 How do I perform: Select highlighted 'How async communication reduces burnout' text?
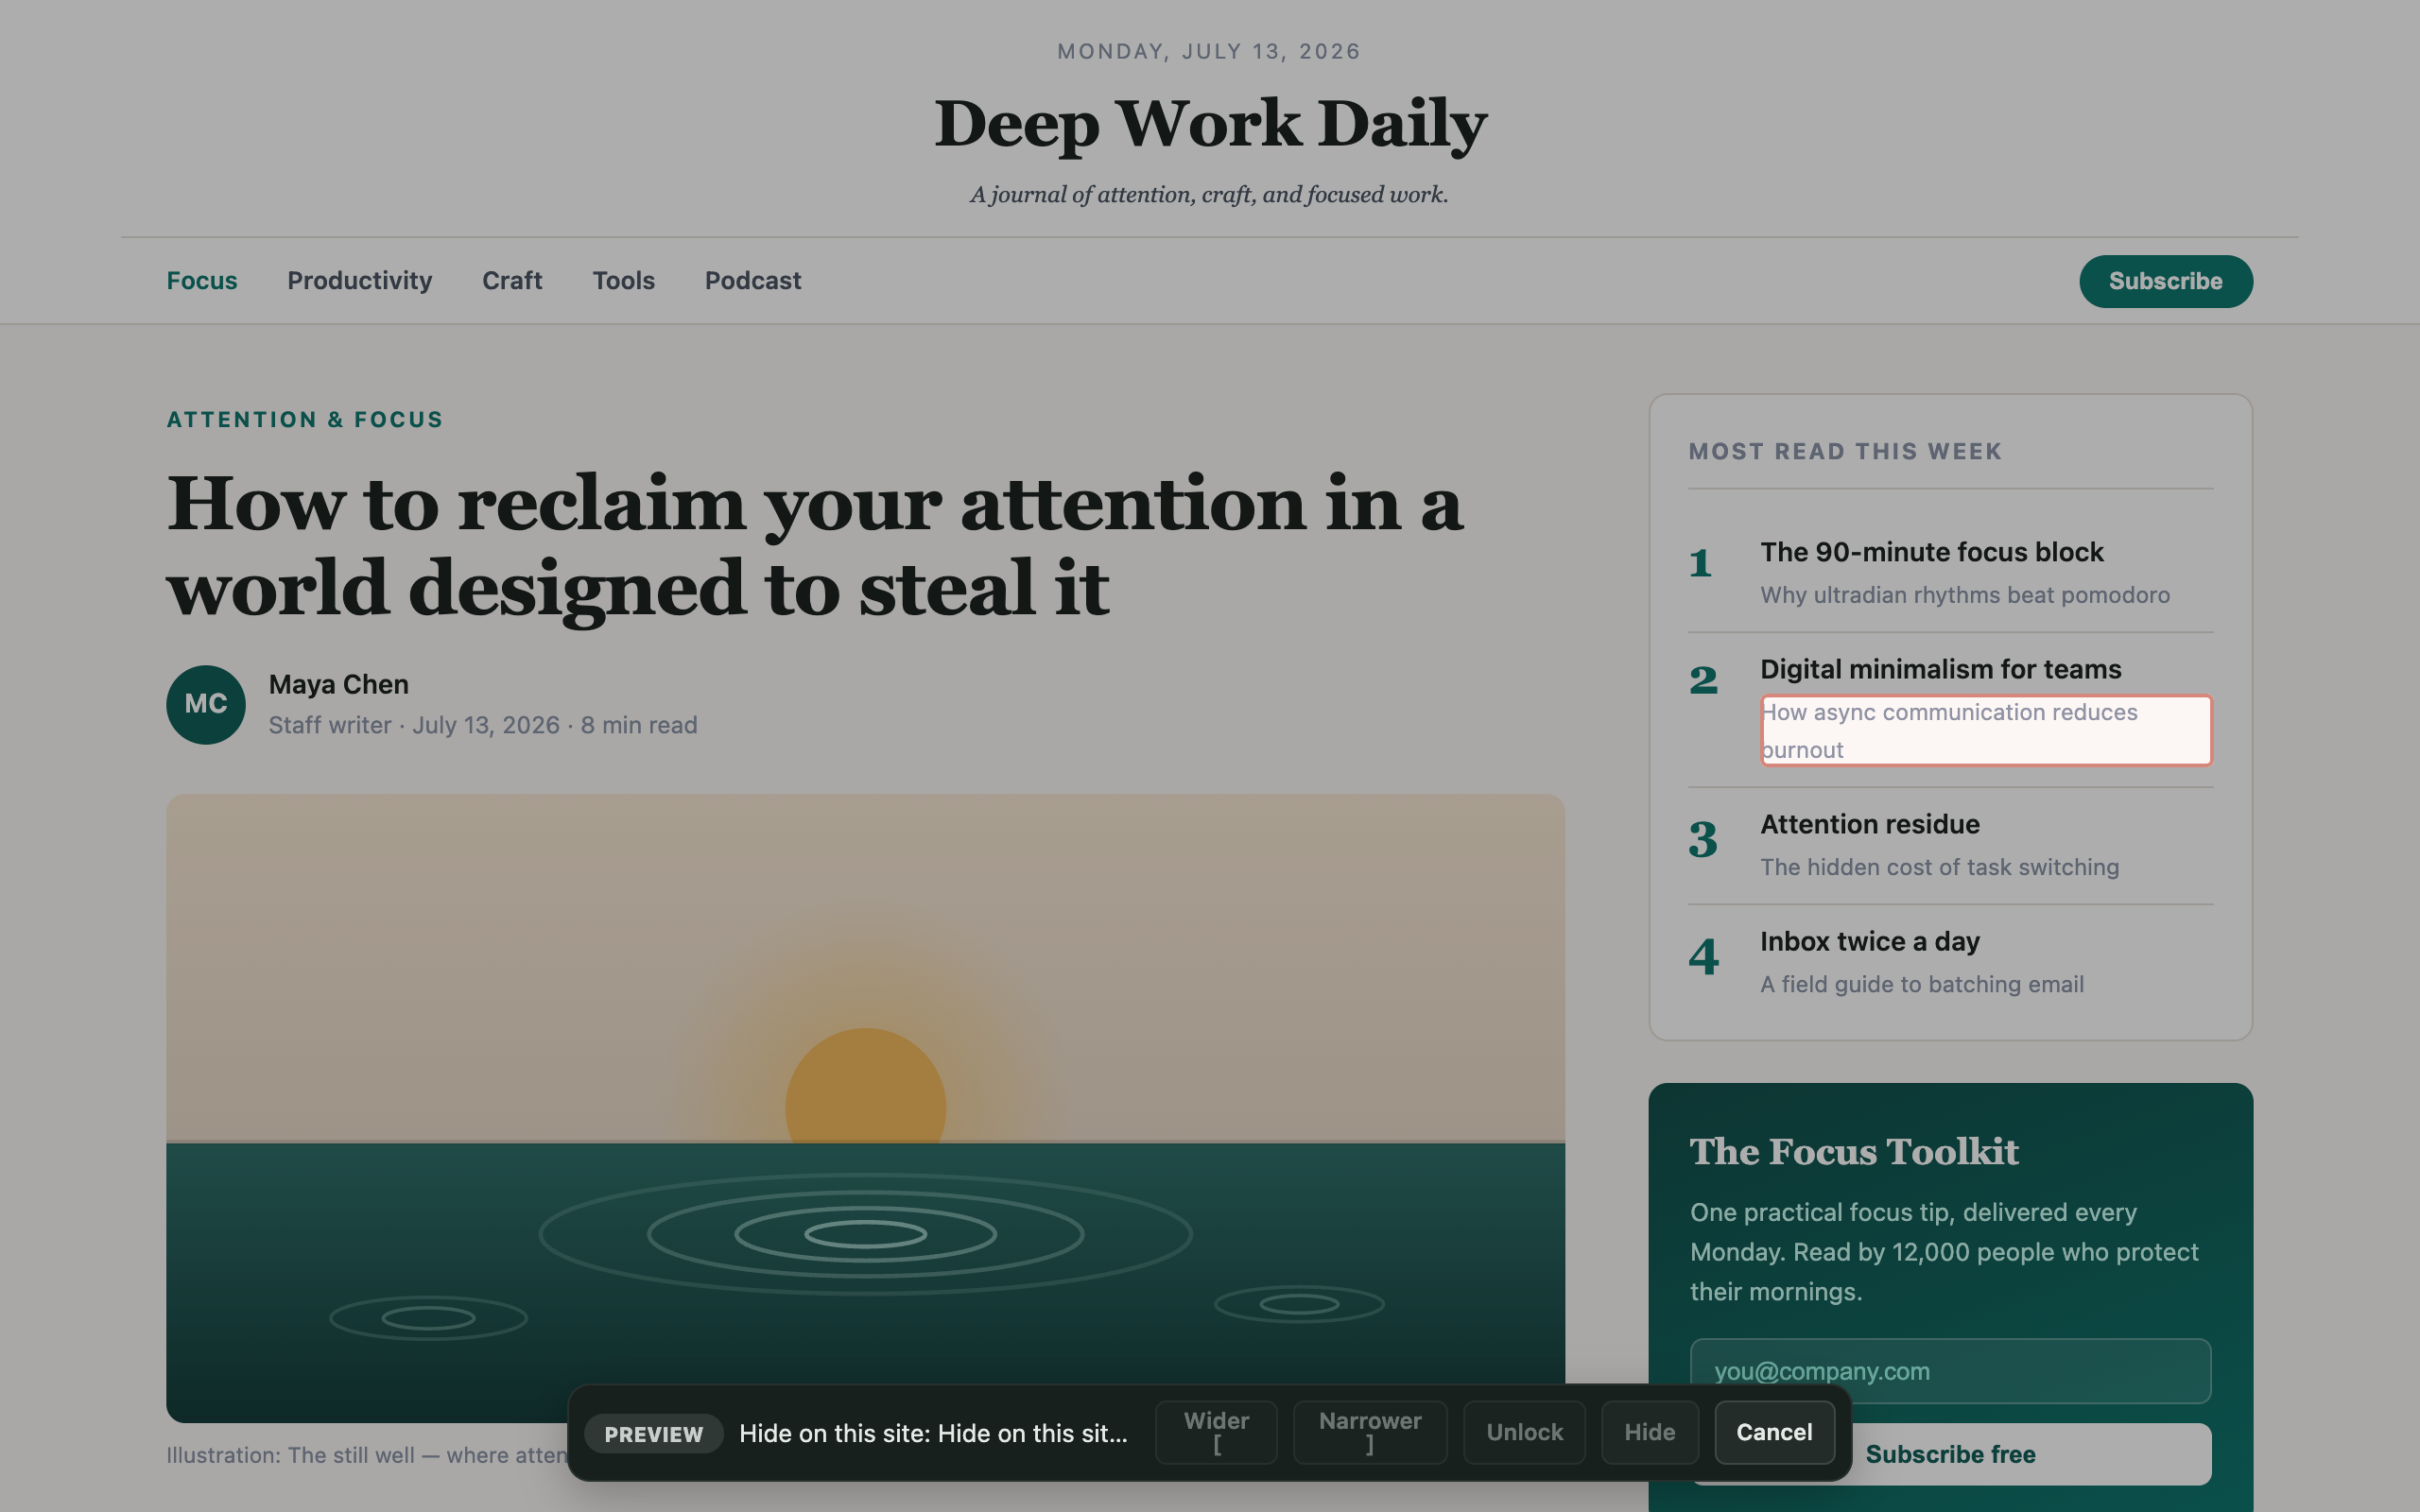[x=1986, y=730]
